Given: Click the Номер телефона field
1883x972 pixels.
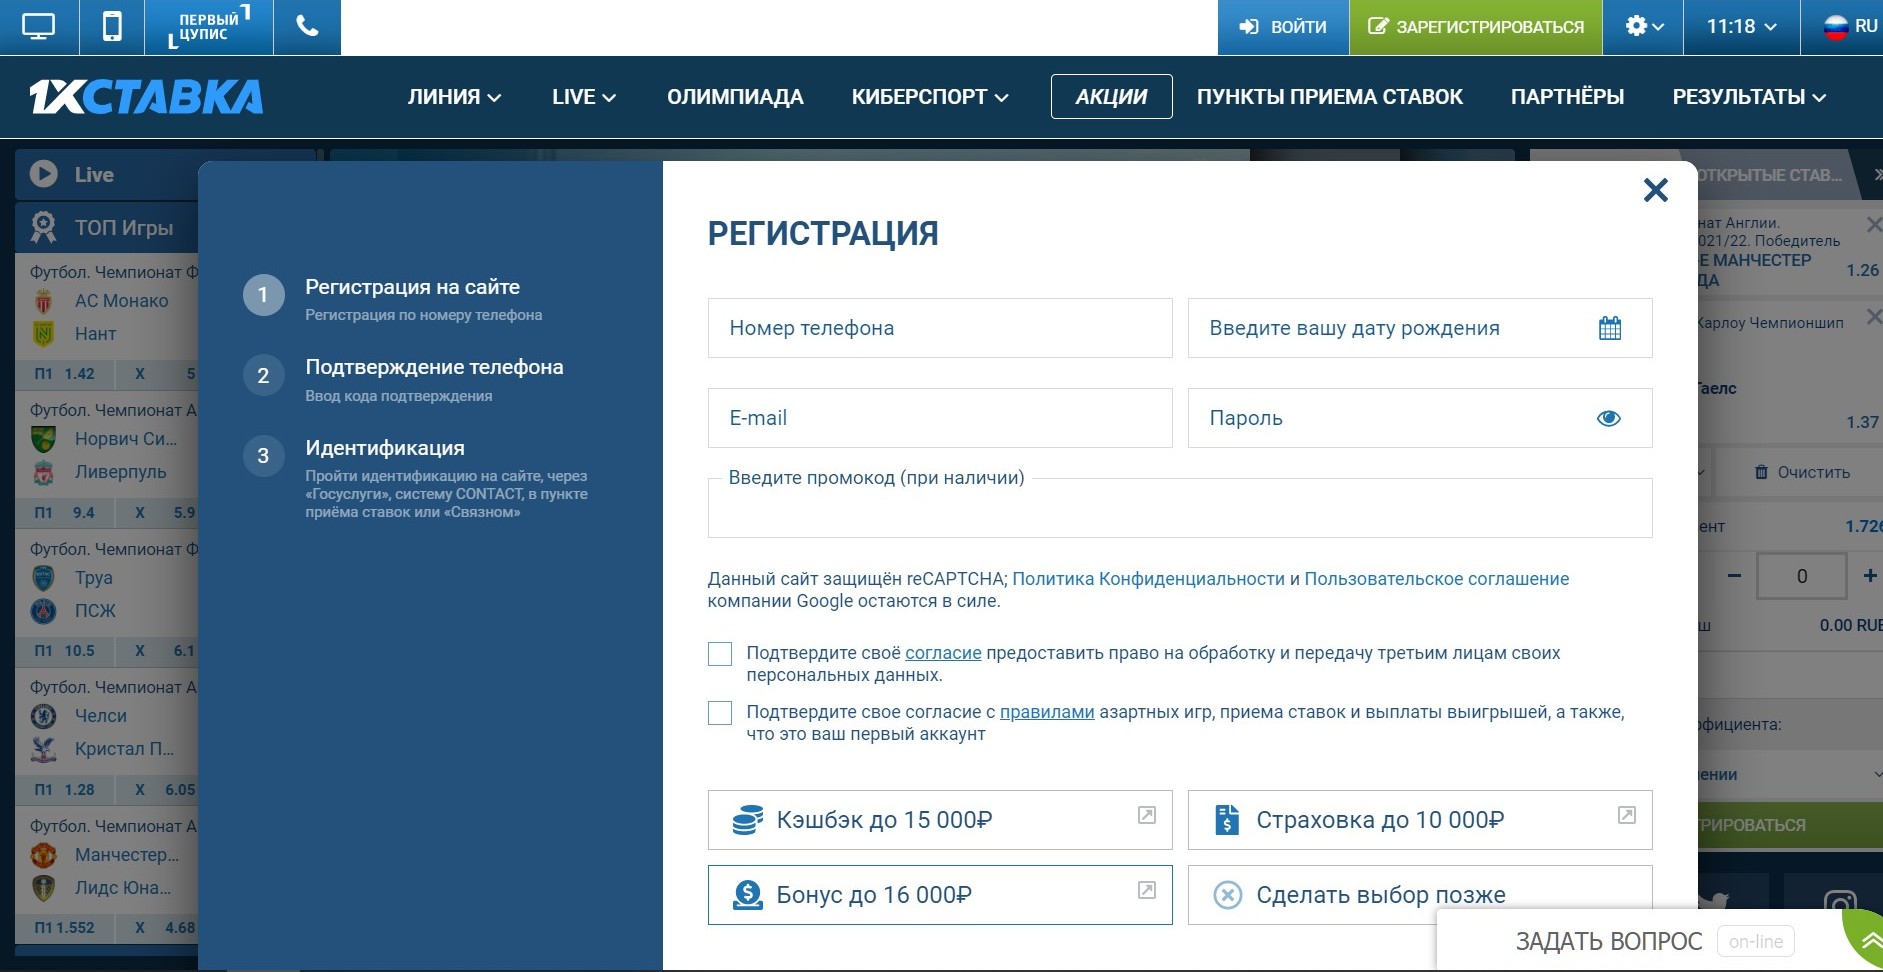Looking at the screenshot, I should [940, 328].
